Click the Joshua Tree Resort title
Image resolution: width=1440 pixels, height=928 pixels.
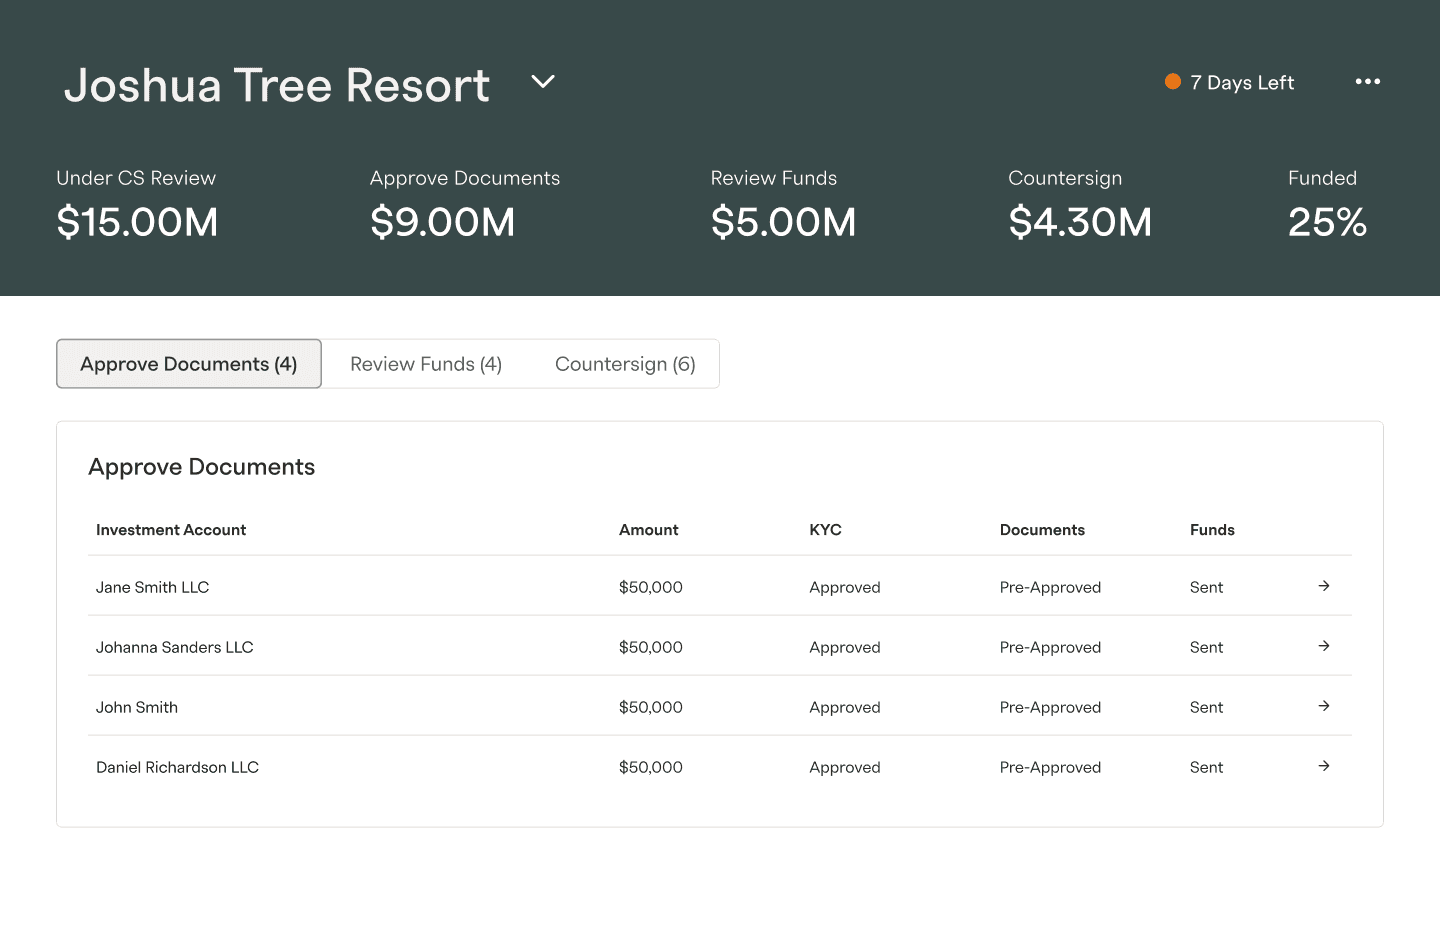[277, 85]
